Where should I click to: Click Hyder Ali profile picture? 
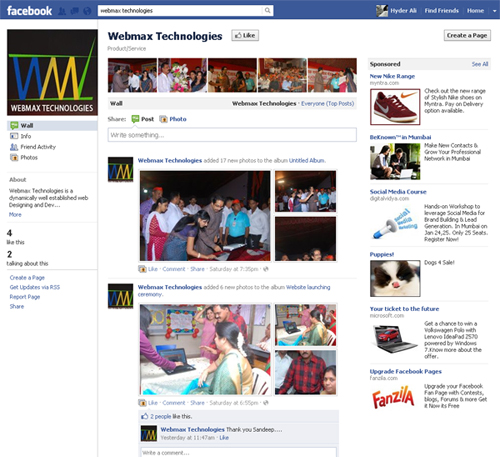tap(382, 11)
